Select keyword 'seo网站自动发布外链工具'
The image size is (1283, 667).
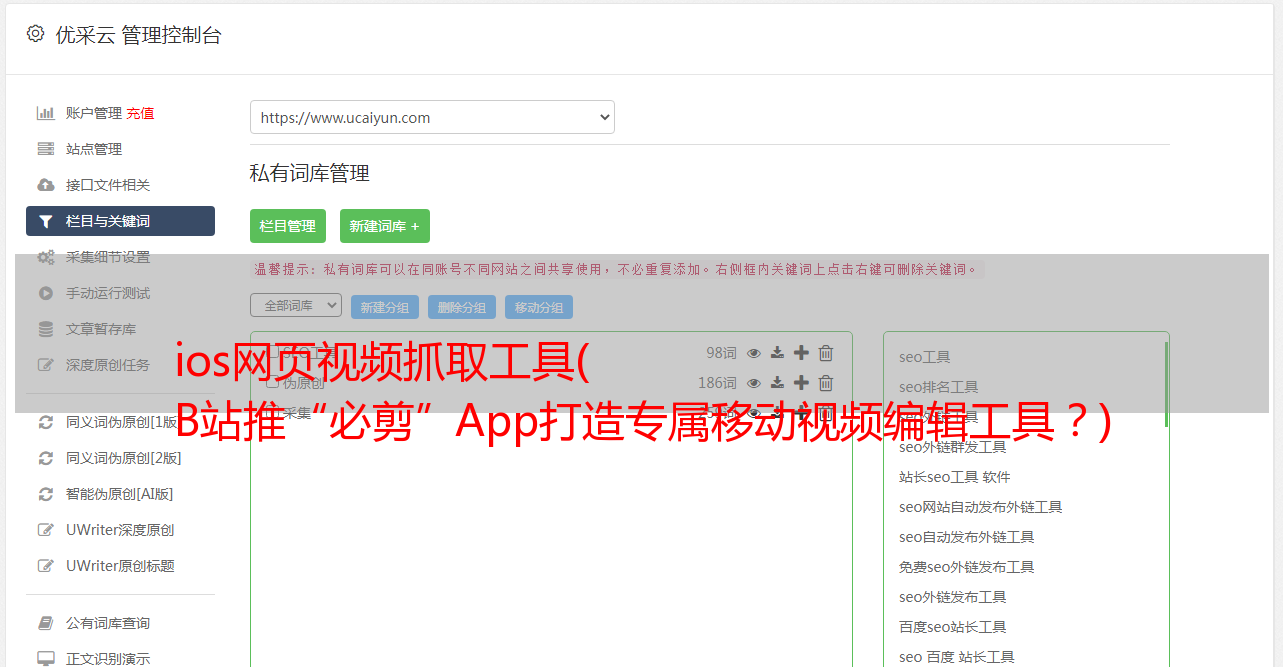pos(981,507)
